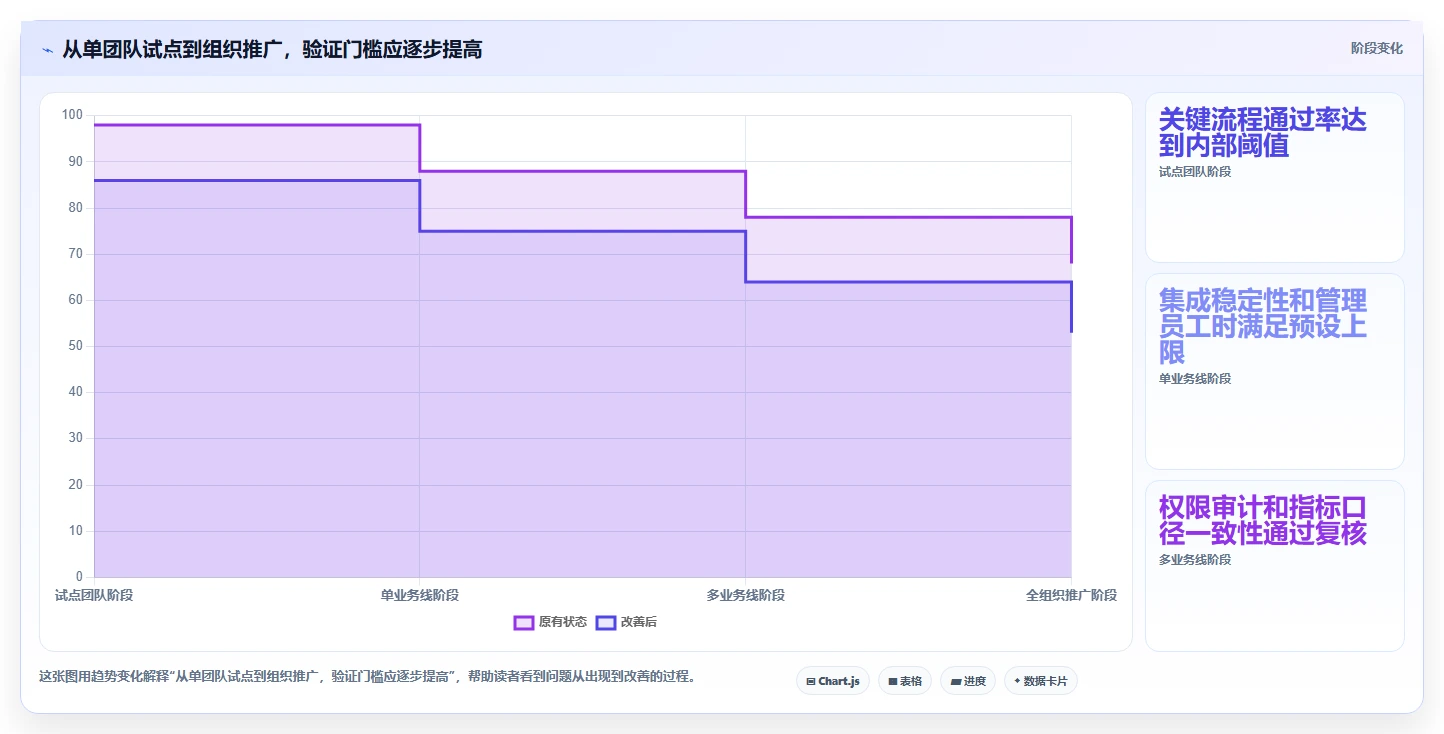Select the 数据卡片 chip
Screen dimensions: 1444x734
click(1041, 681)
